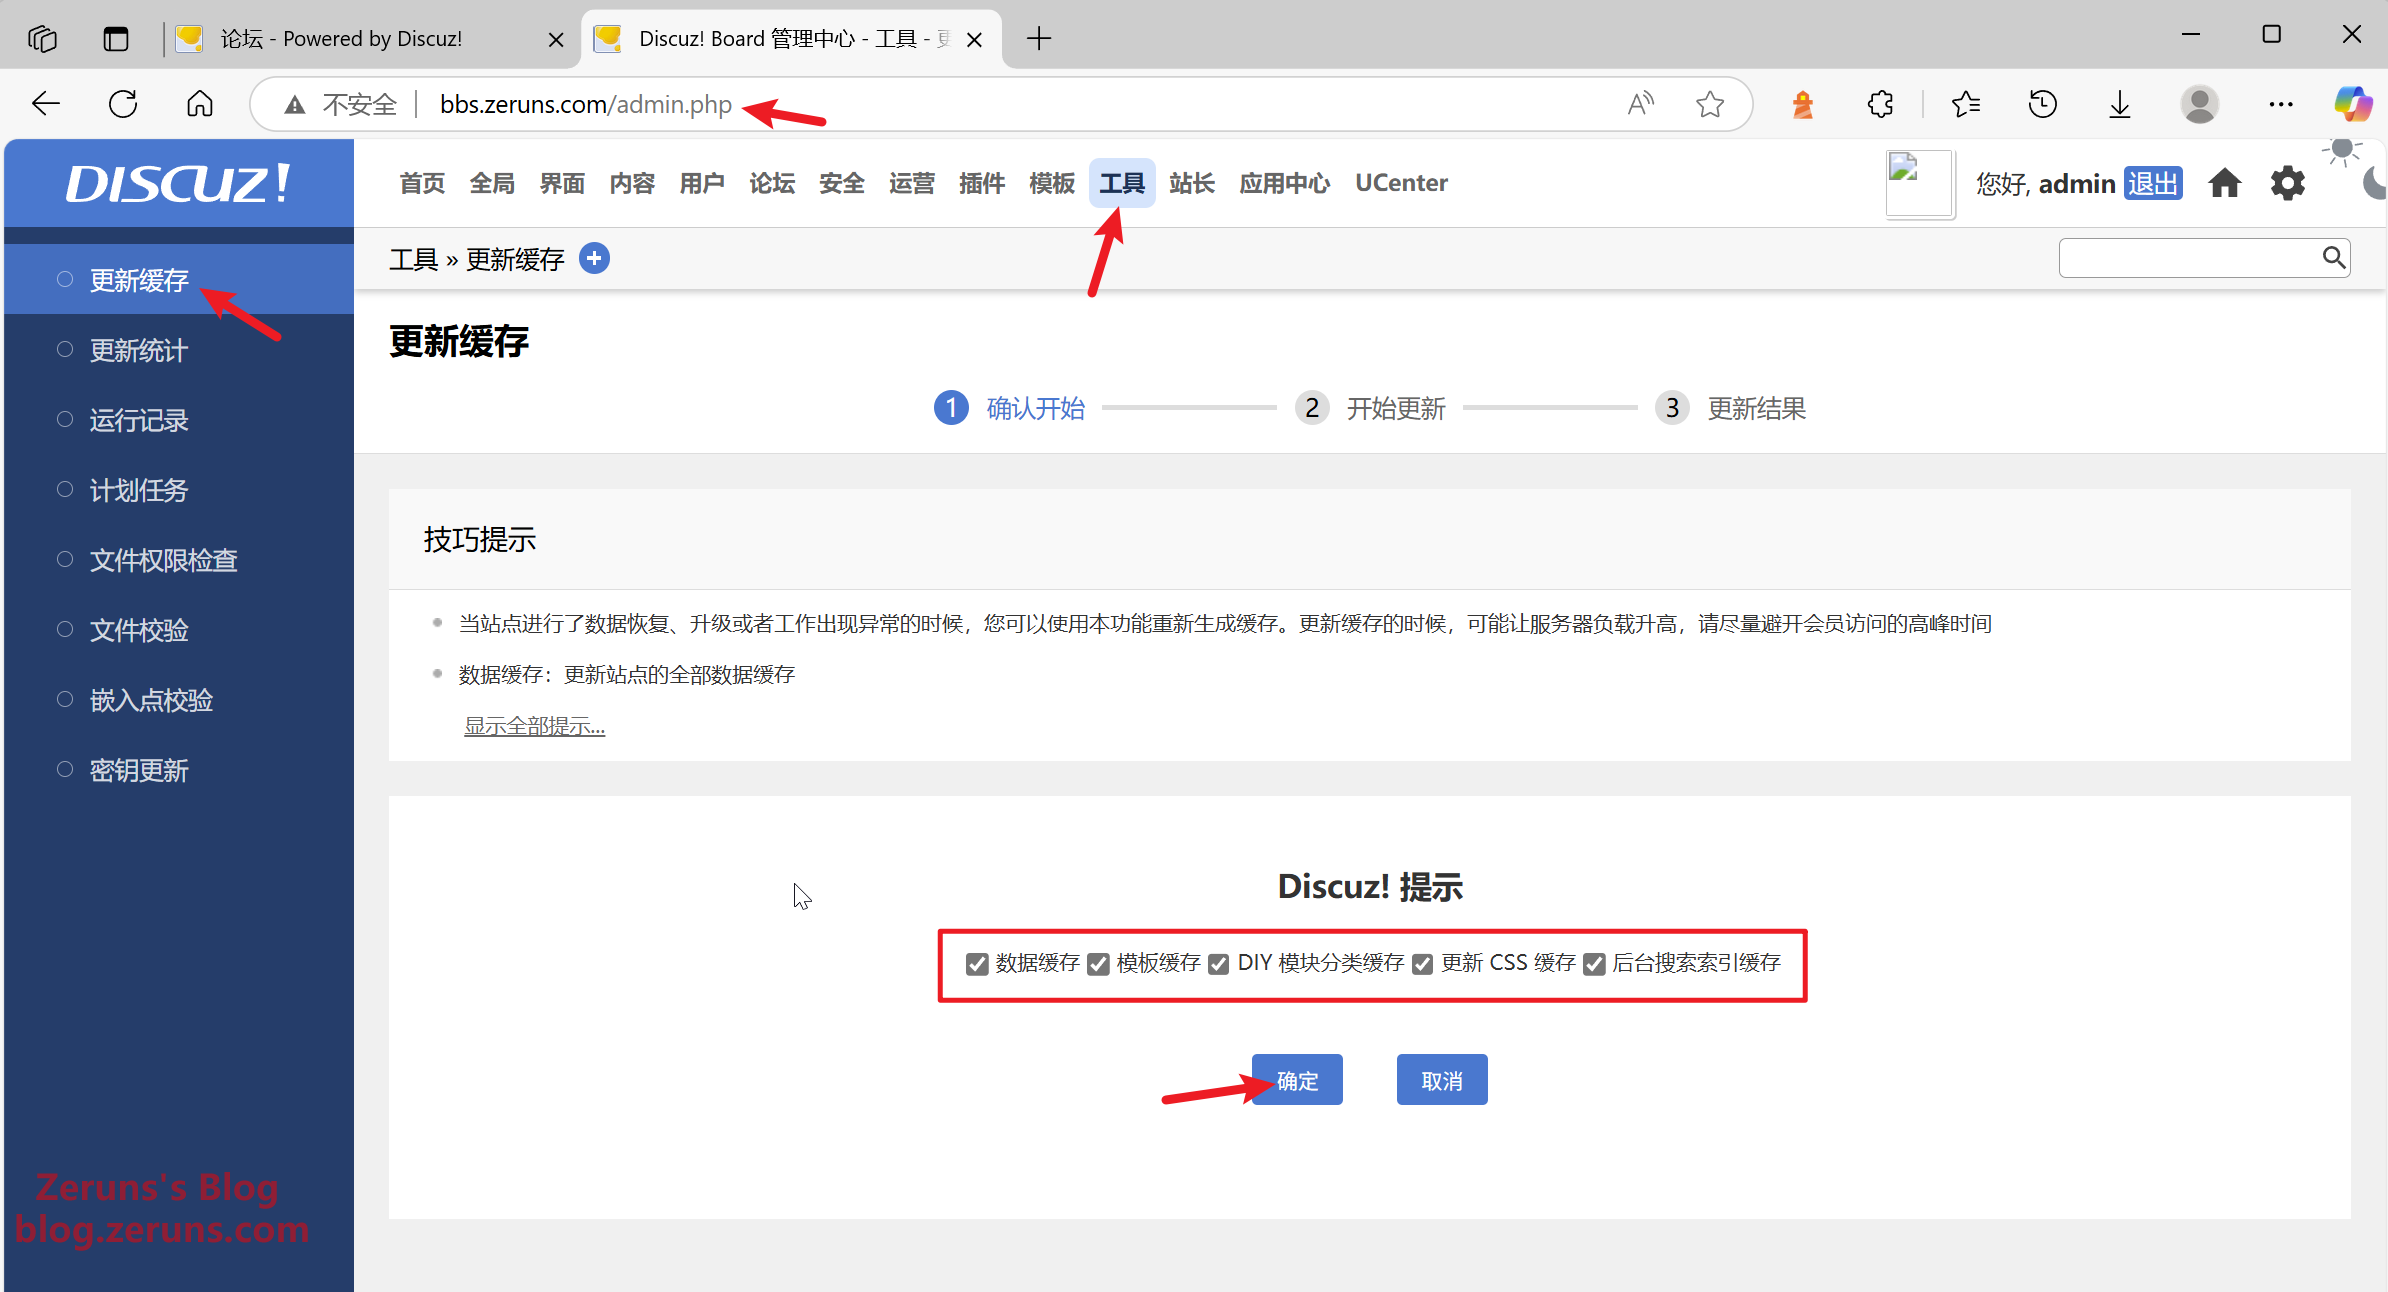Close the 论坛 - Powered by Discuz! tab
Image resolution: width=2388 pixels, height=1292 pixels.
(556, 39)
